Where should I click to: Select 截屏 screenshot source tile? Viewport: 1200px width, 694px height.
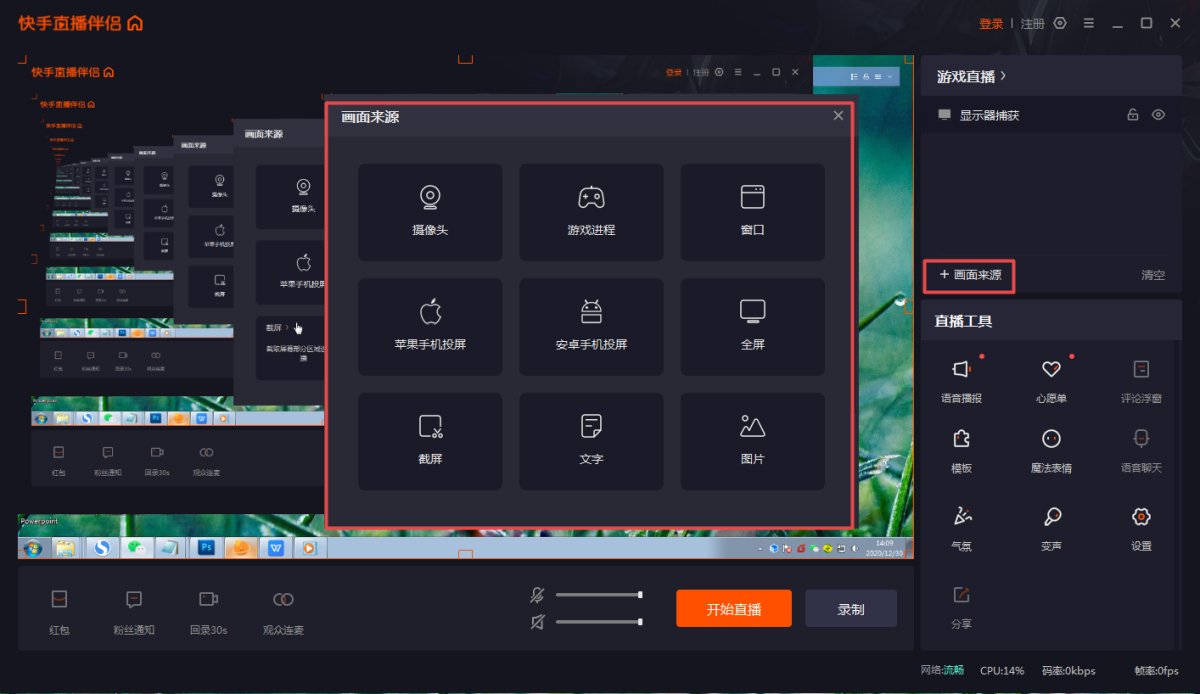pos(430,441)
